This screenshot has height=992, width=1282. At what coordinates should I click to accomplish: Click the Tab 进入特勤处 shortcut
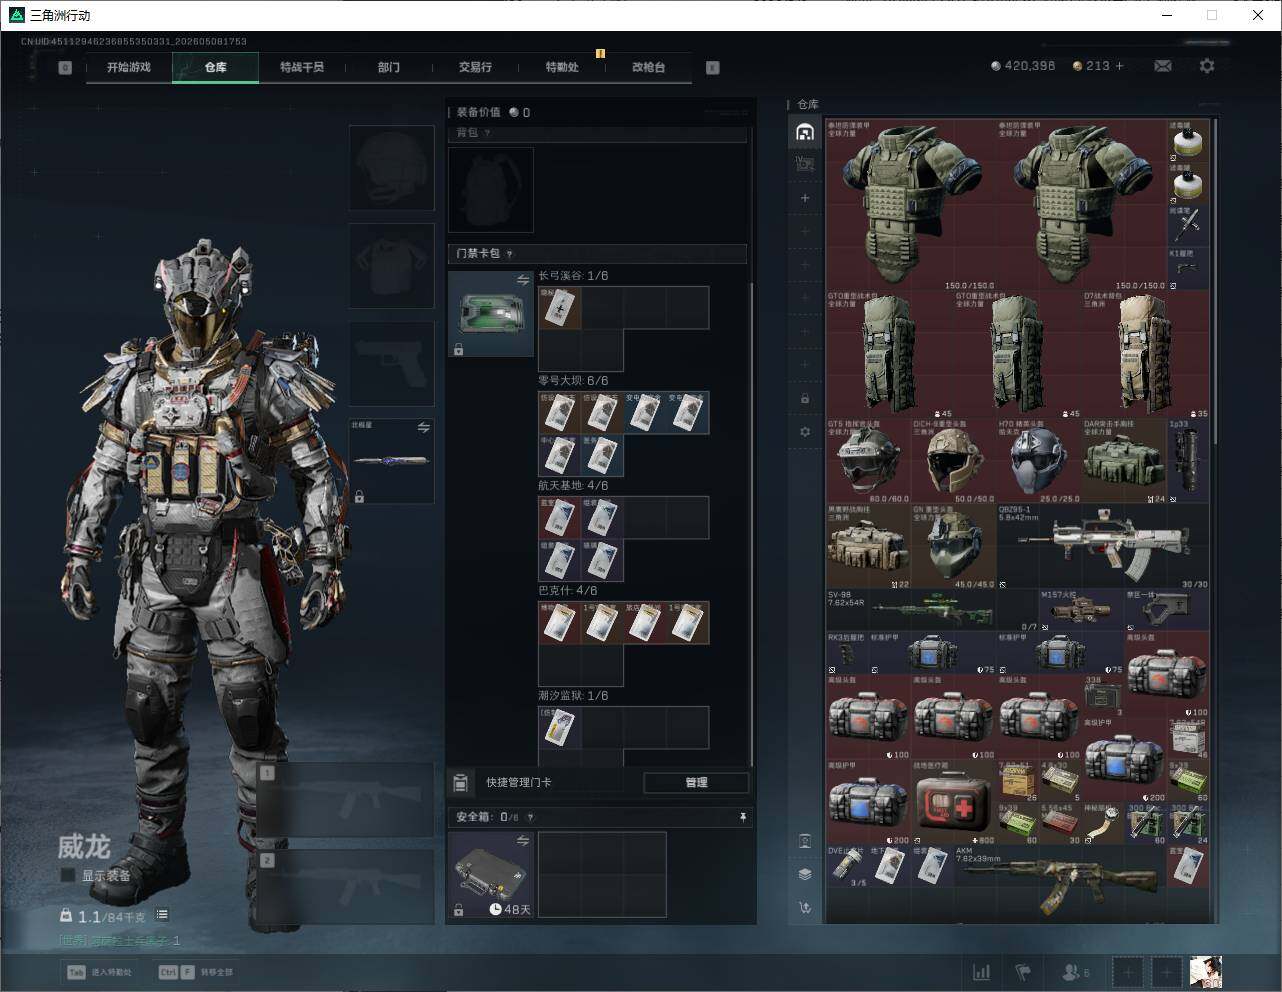99,972
